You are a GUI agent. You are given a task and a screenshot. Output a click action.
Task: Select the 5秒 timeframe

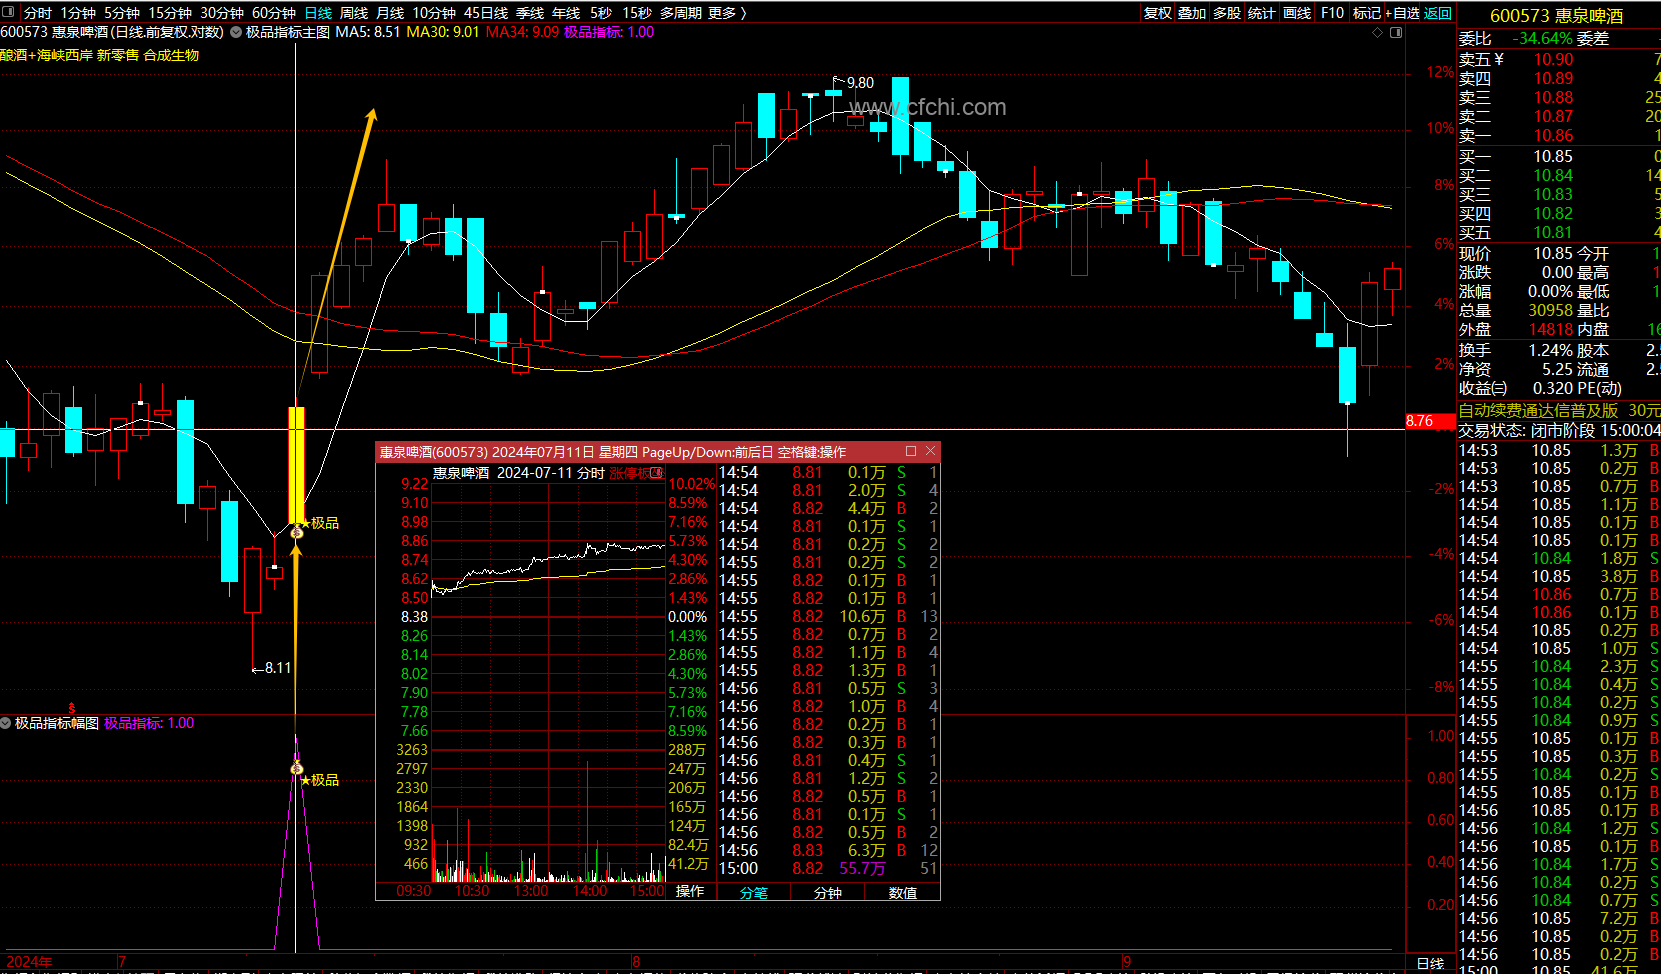601,13
